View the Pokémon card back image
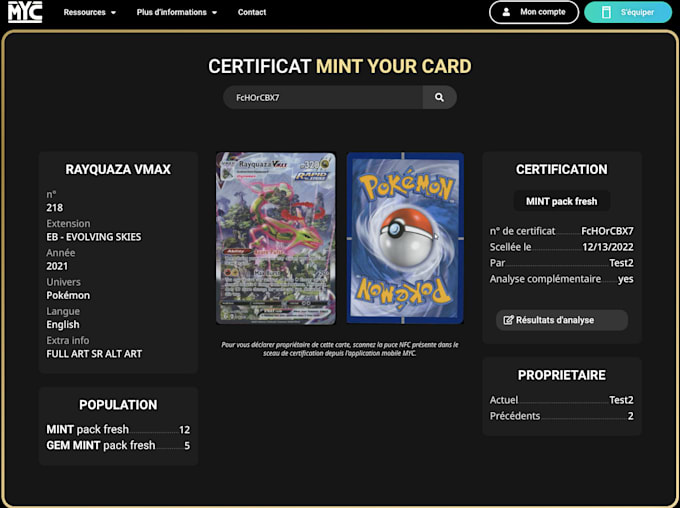 (x=405, y=238)
